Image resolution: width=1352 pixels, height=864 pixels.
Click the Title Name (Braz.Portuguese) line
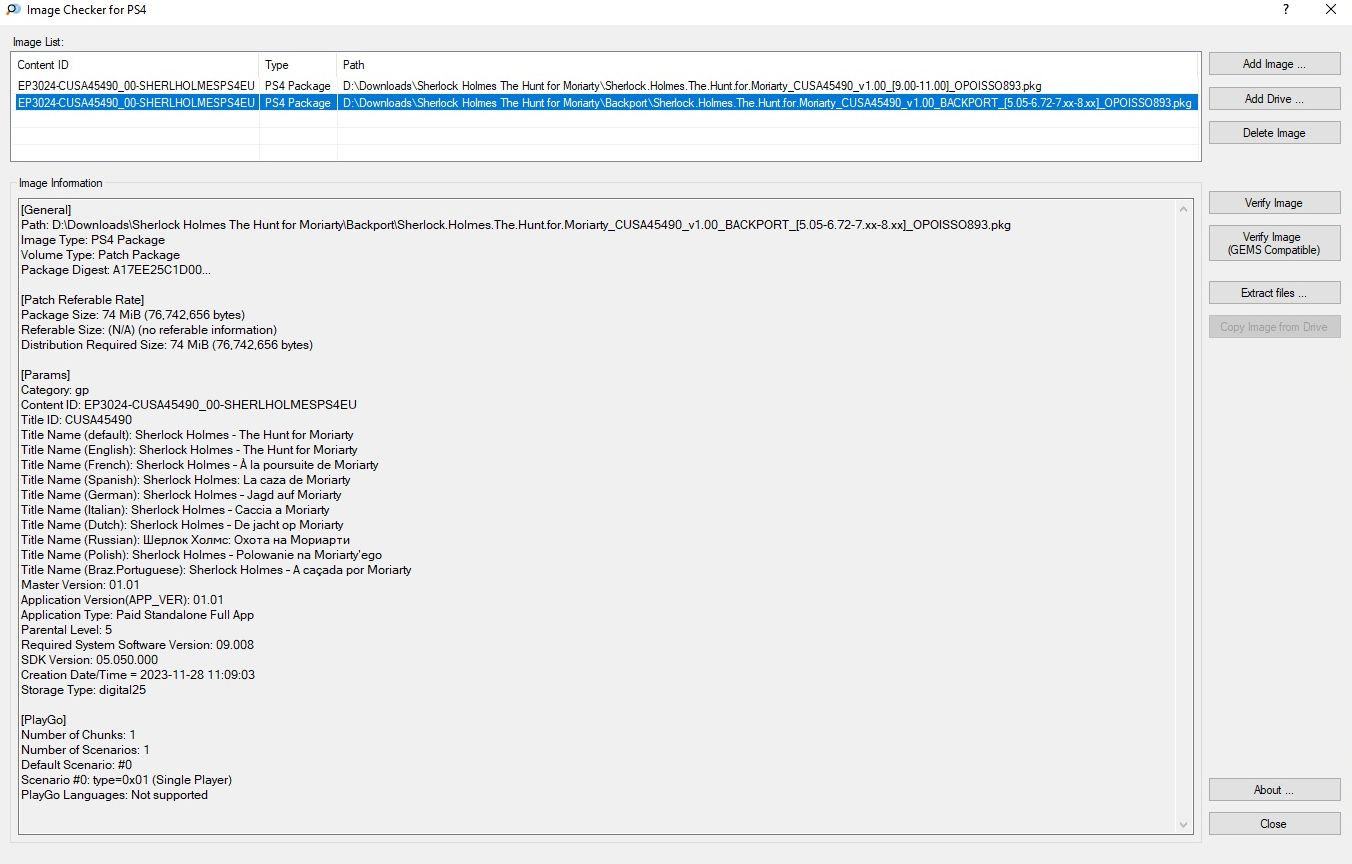[216, 570]
